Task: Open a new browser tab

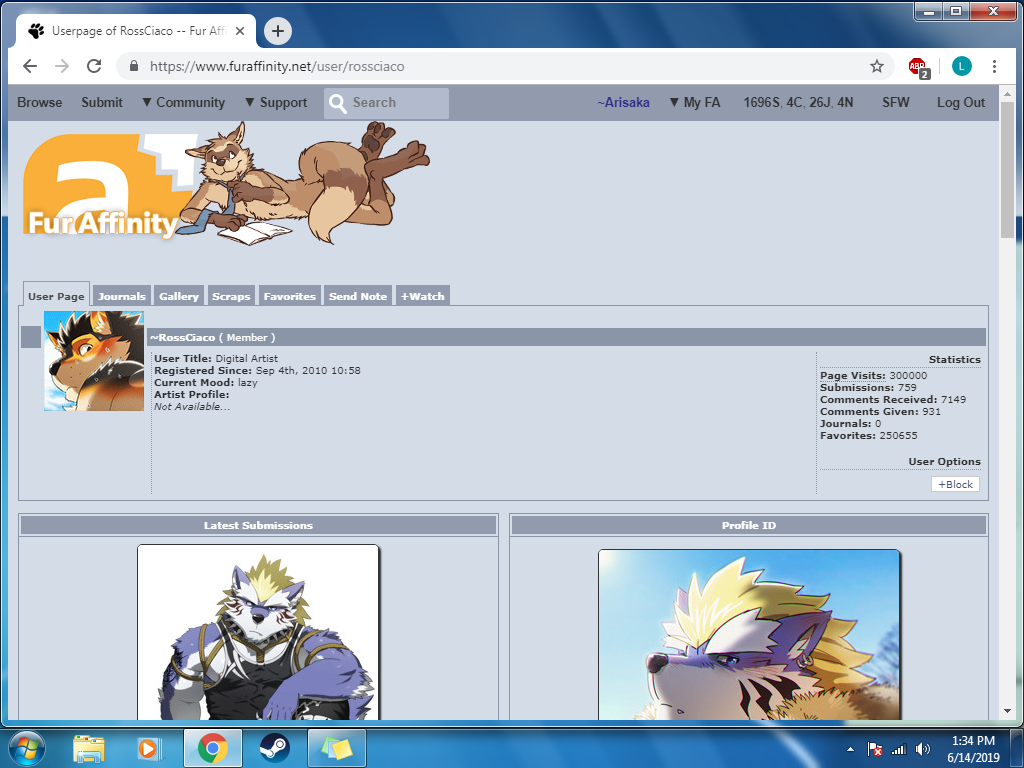Action: click(x=277, y=31)
